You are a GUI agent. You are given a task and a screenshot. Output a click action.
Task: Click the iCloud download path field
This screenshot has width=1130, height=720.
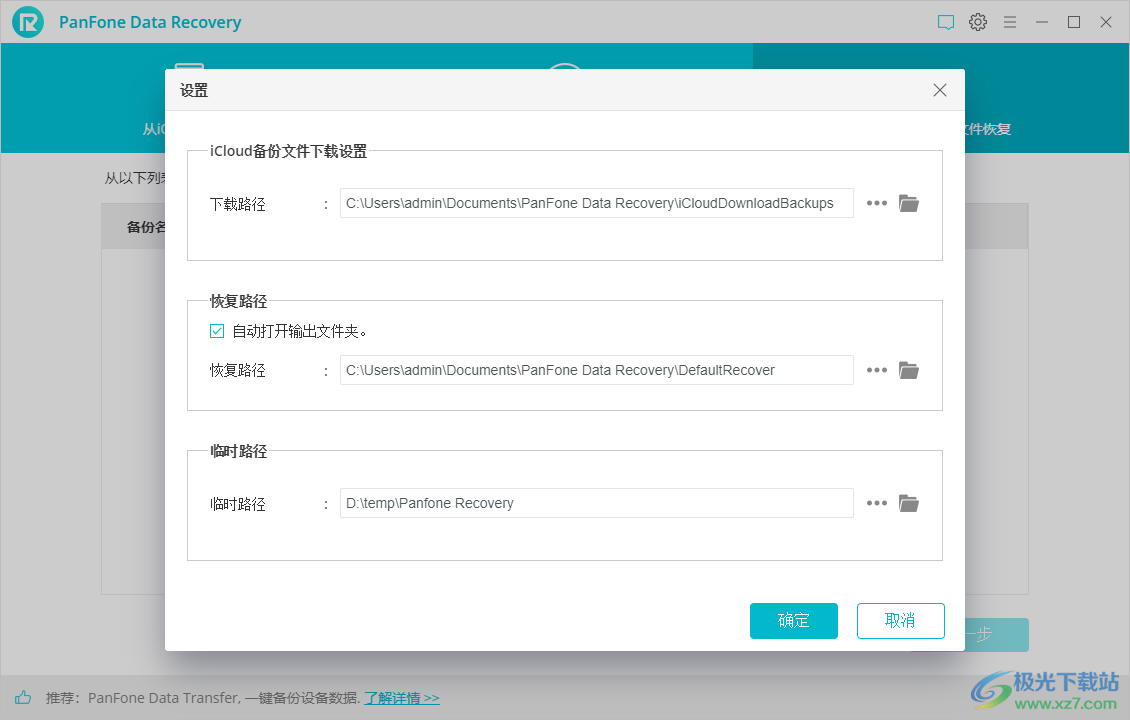pos(597,203)
